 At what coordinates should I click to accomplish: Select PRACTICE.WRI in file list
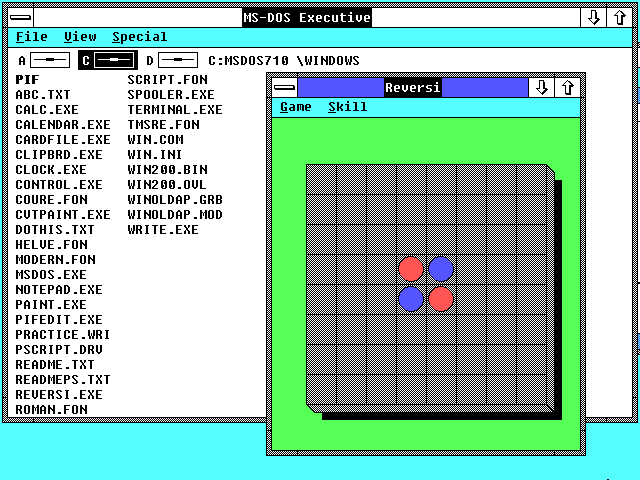click(x=63, y=335)
